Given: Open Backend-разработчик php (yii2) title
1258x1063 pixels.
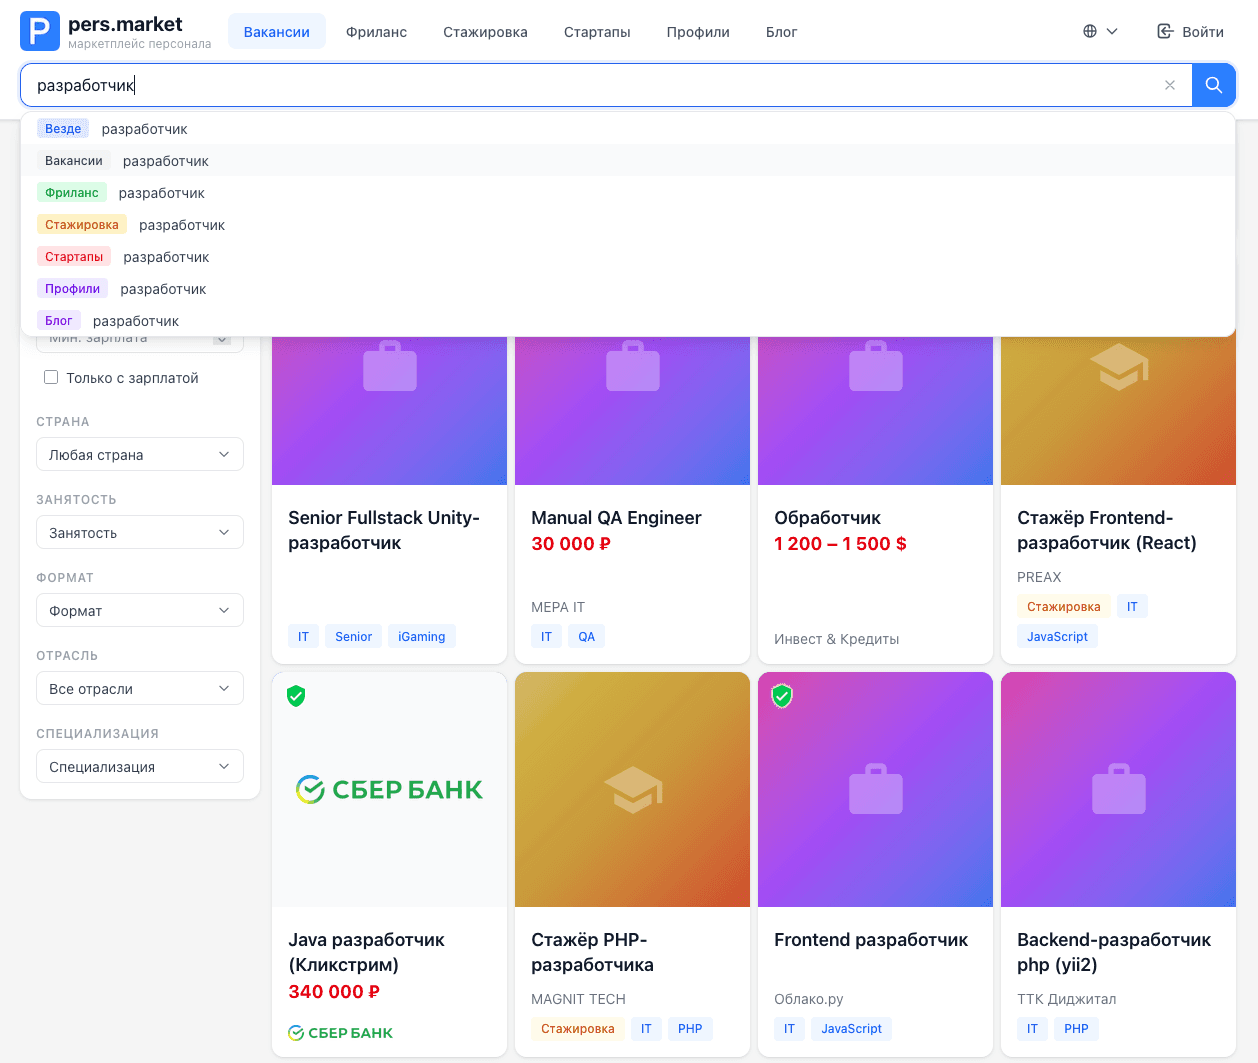Looking at the screenshot, I should [x=1114, y=952].
